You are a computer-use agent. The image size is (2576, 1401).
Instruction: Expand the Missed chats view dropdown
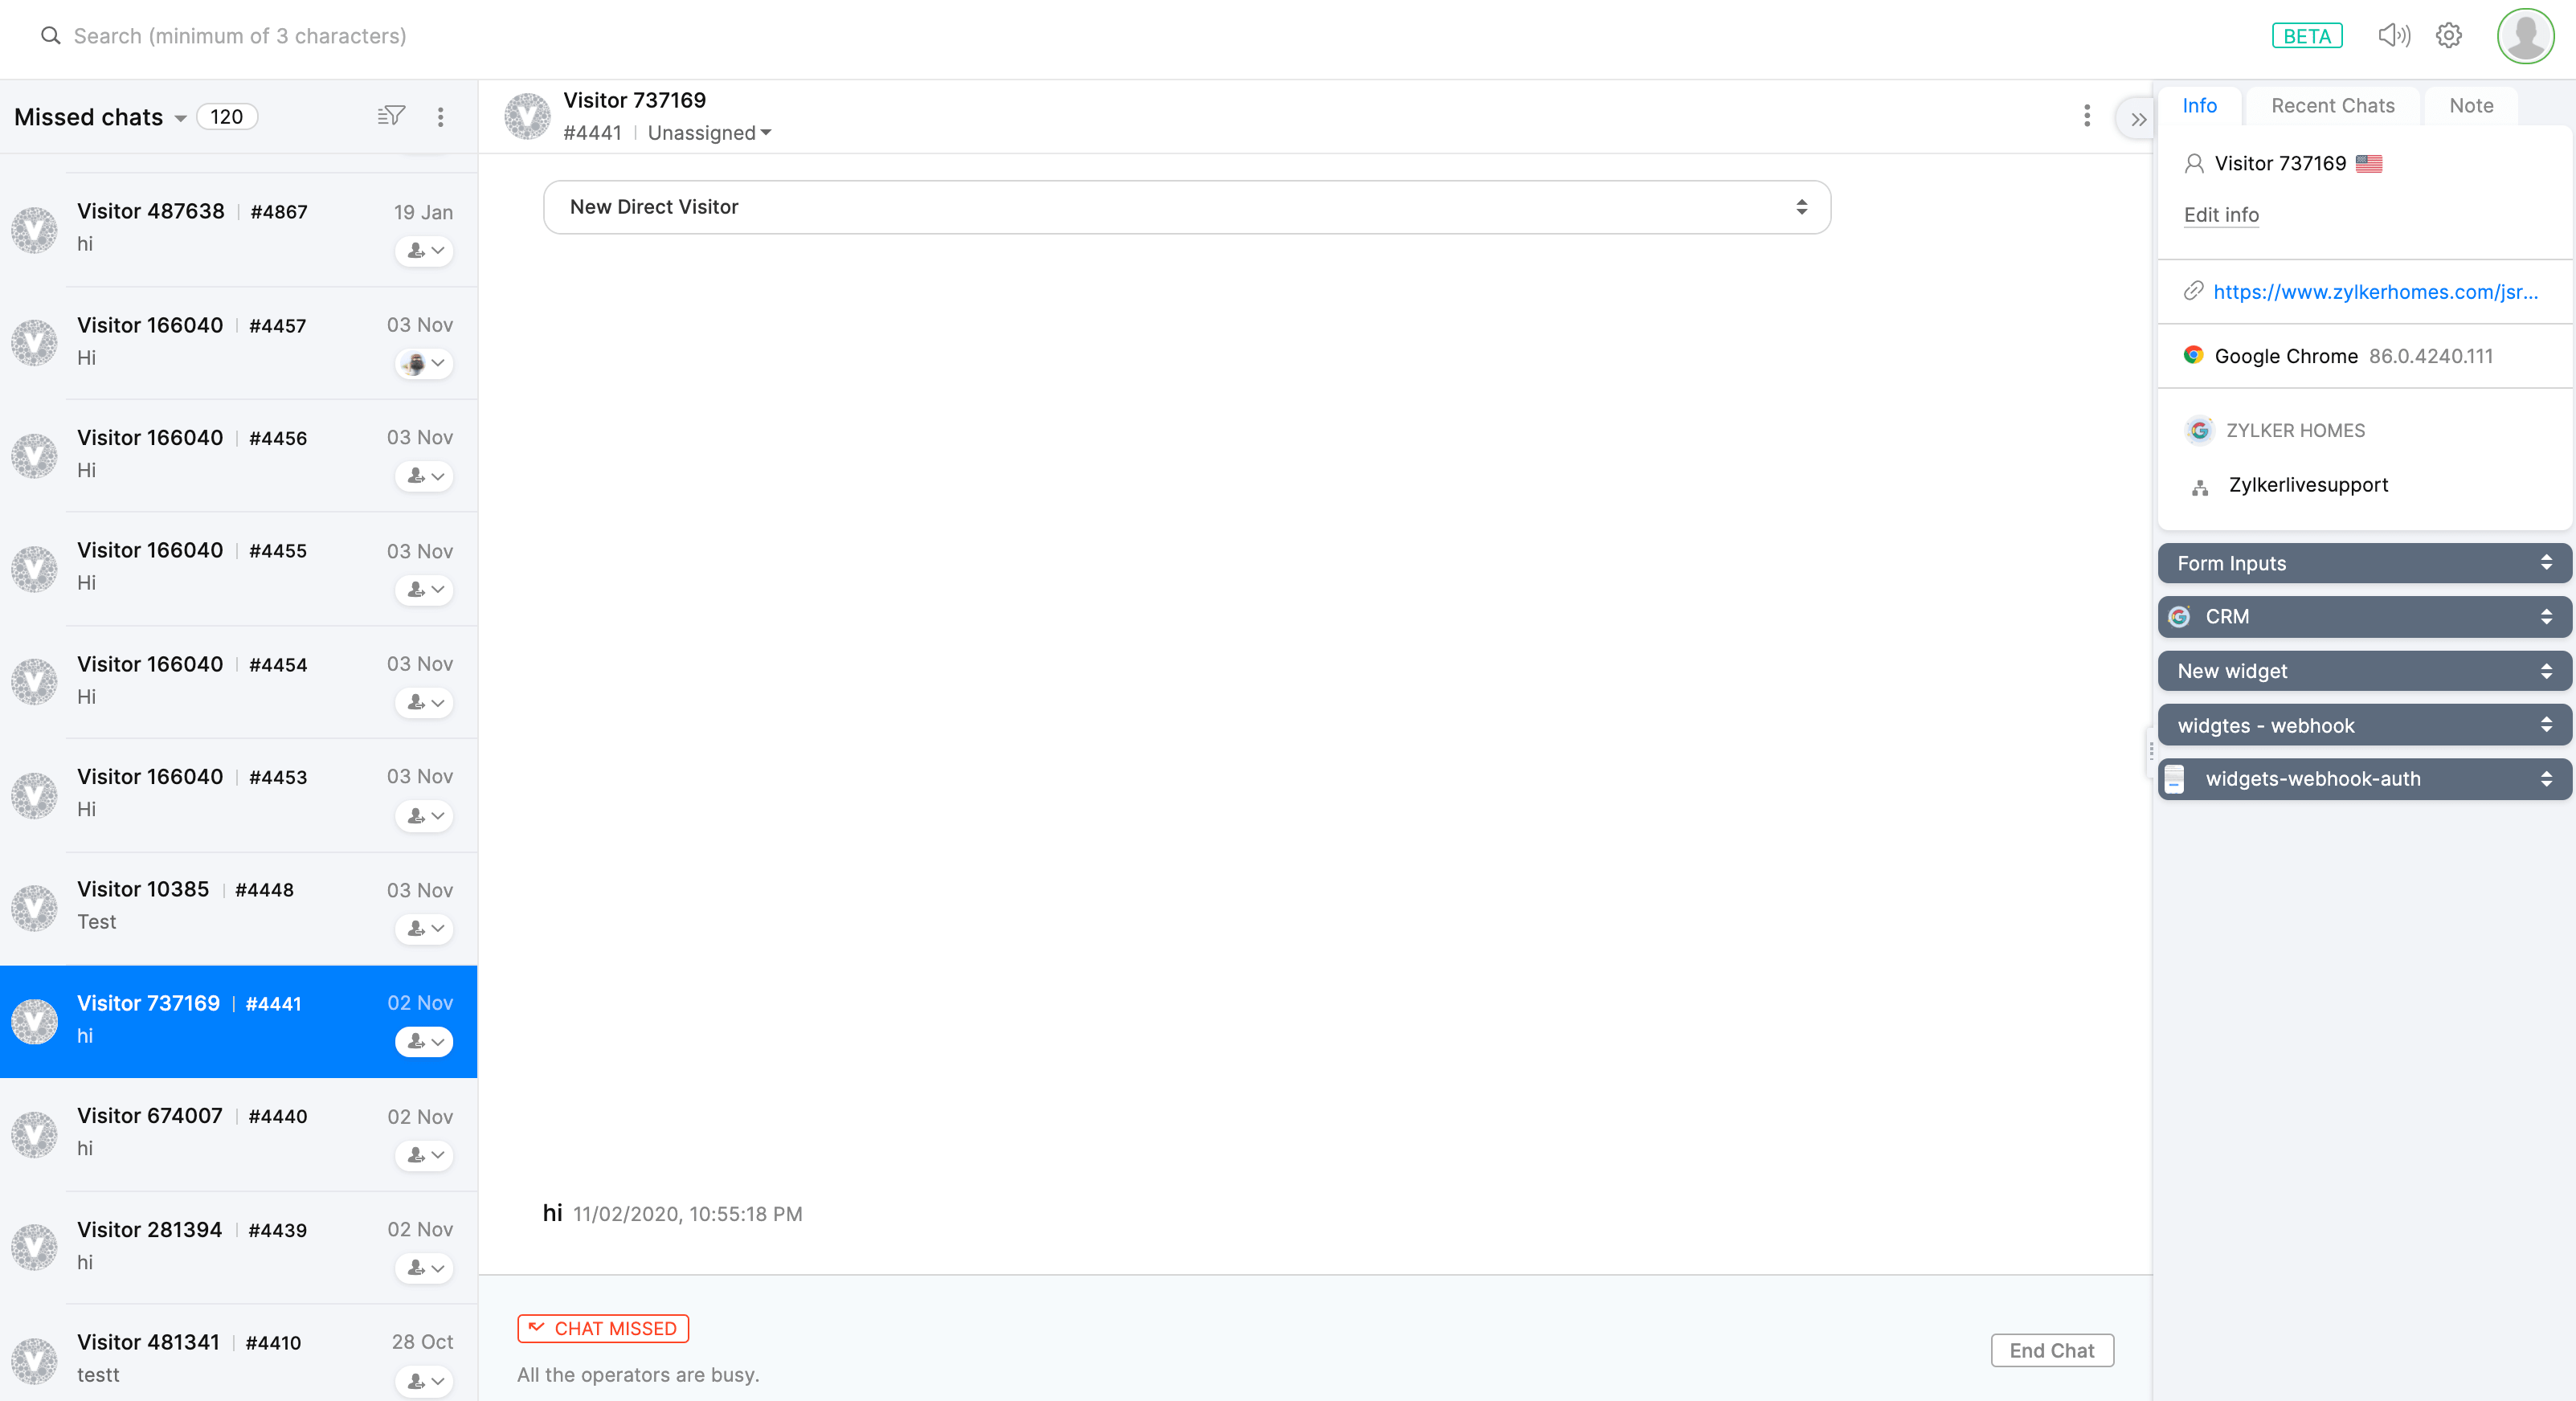tap(180, 118)
